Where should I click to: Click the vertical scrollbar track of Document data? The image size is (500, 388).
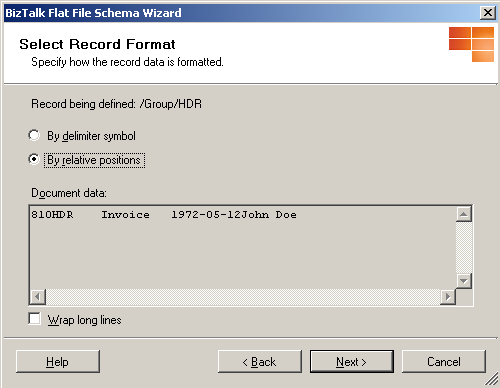(464, 248)
